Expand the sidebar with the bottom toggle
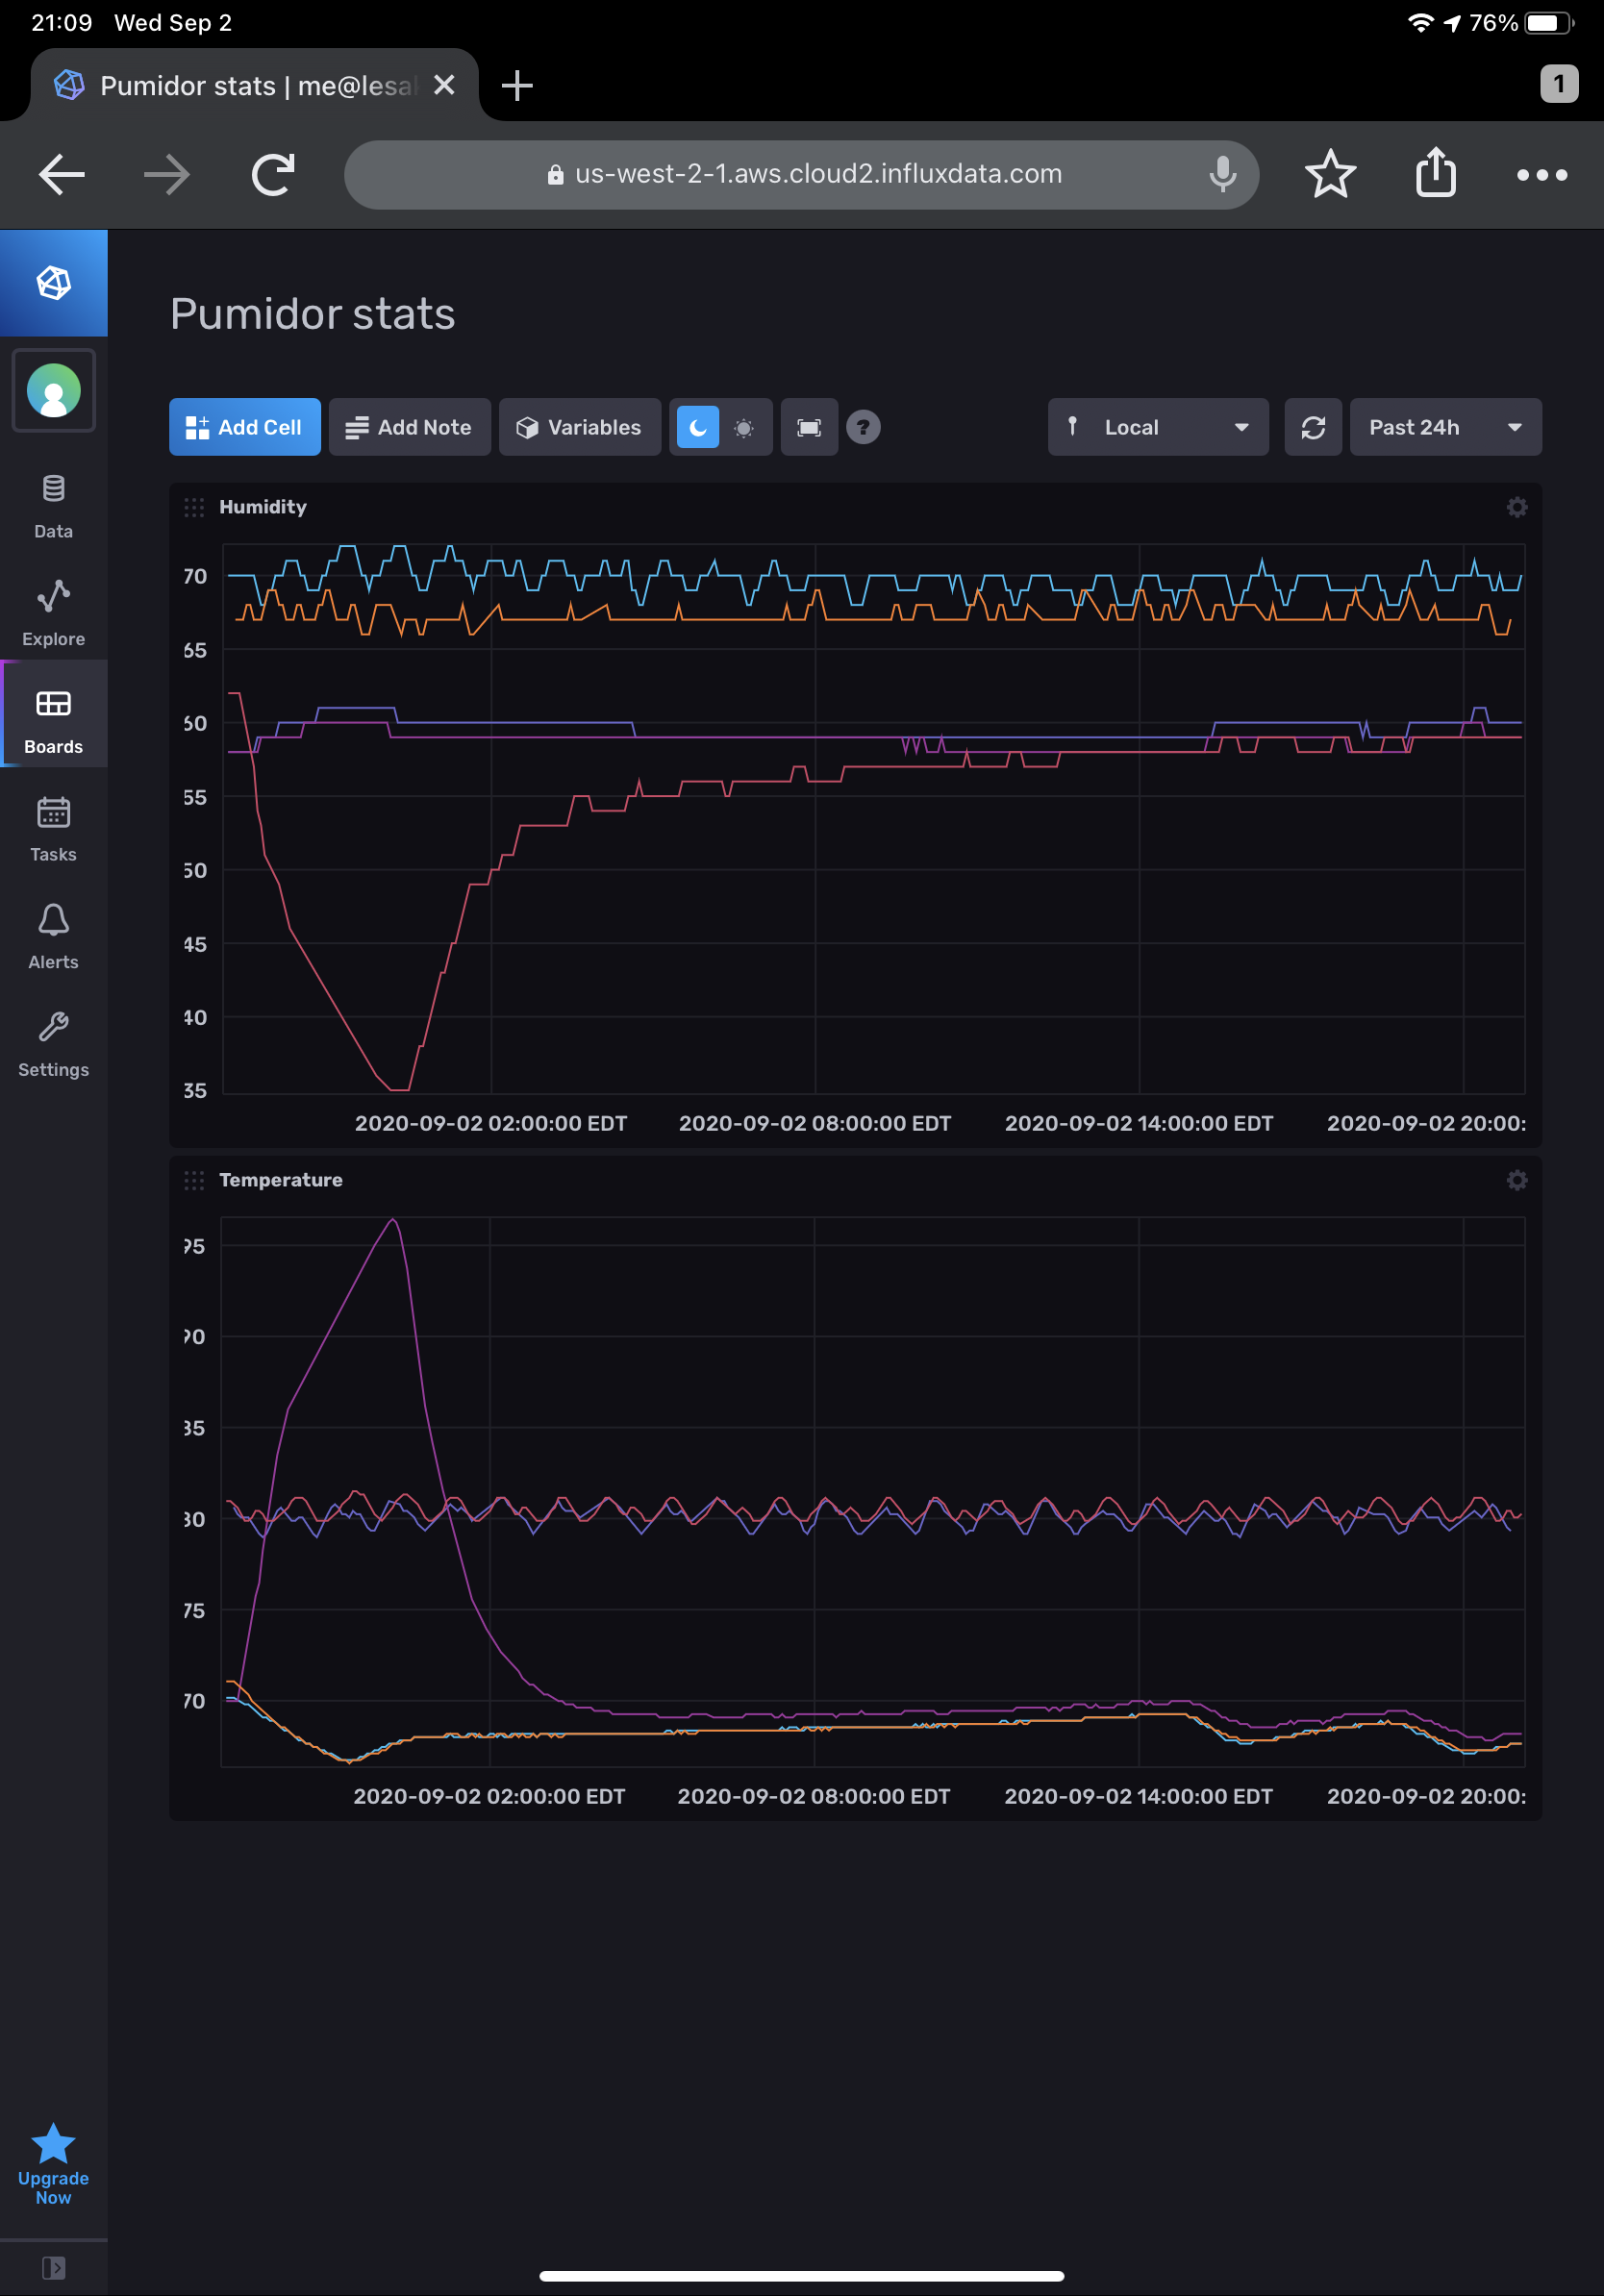The image size is (1604, 2296). (54, 2267)
